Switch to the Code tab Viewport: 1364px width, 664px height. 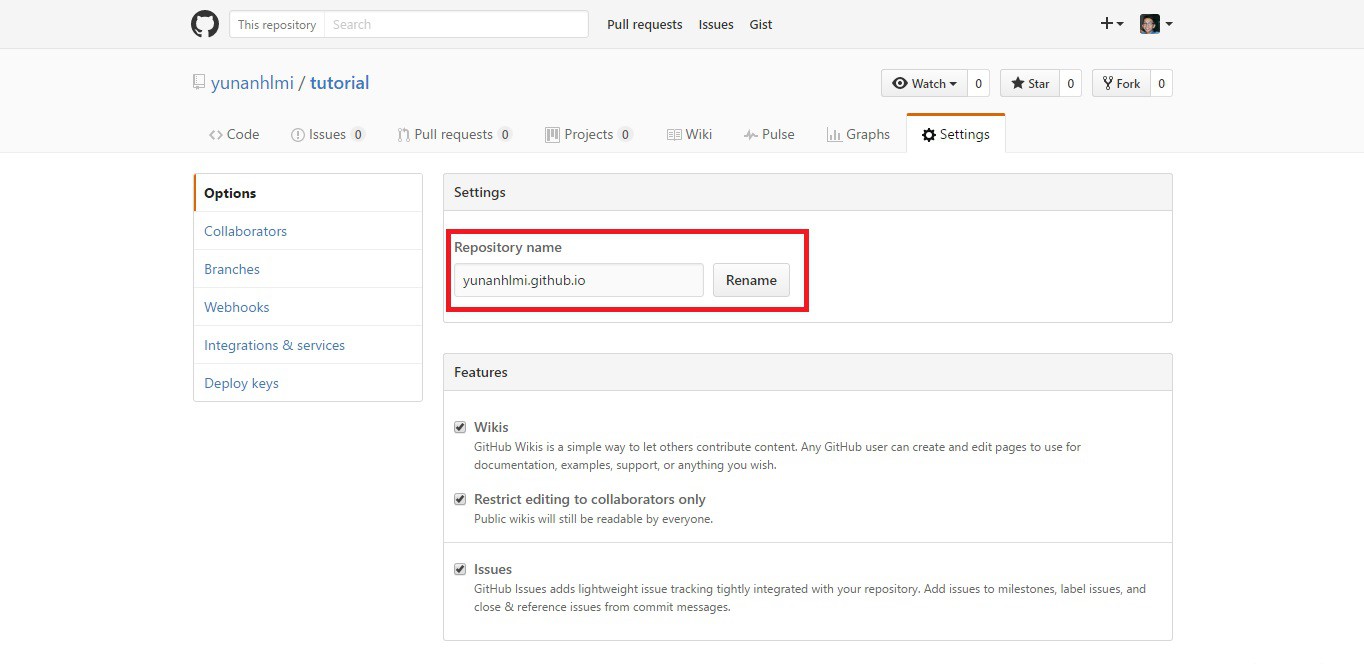(234, 134)
